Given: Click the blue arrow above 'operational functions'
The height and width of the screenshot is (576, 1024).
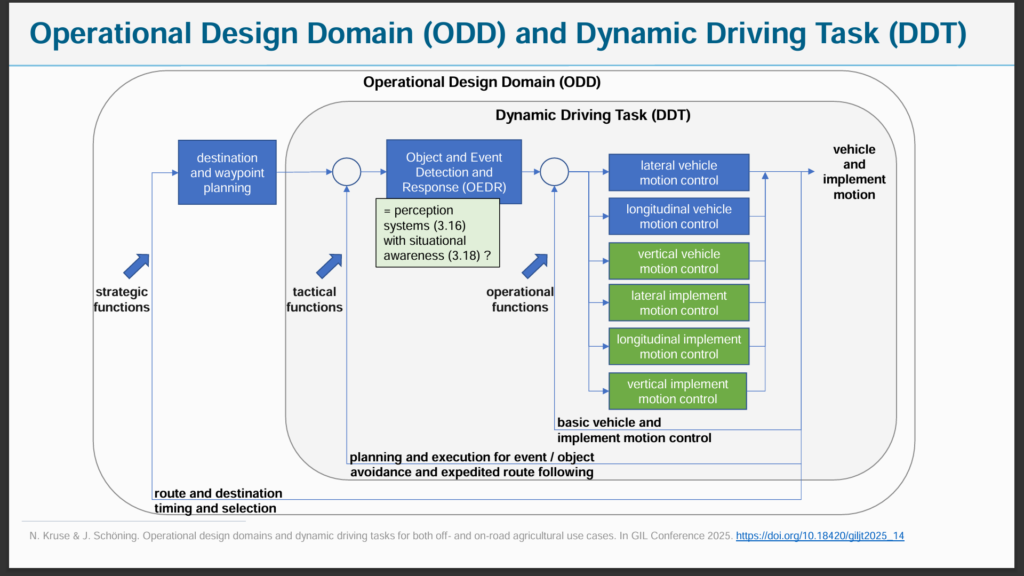Looking at the screenshot, I should 535,266.
